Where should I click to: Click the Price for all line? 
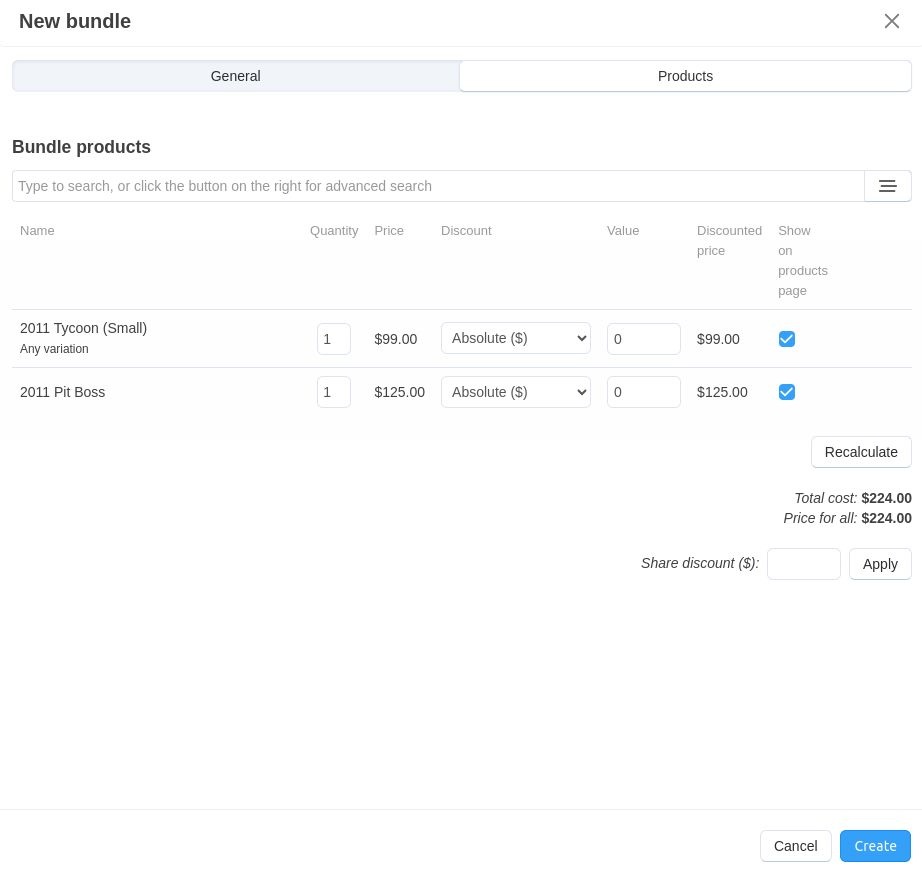pos(847,518)
